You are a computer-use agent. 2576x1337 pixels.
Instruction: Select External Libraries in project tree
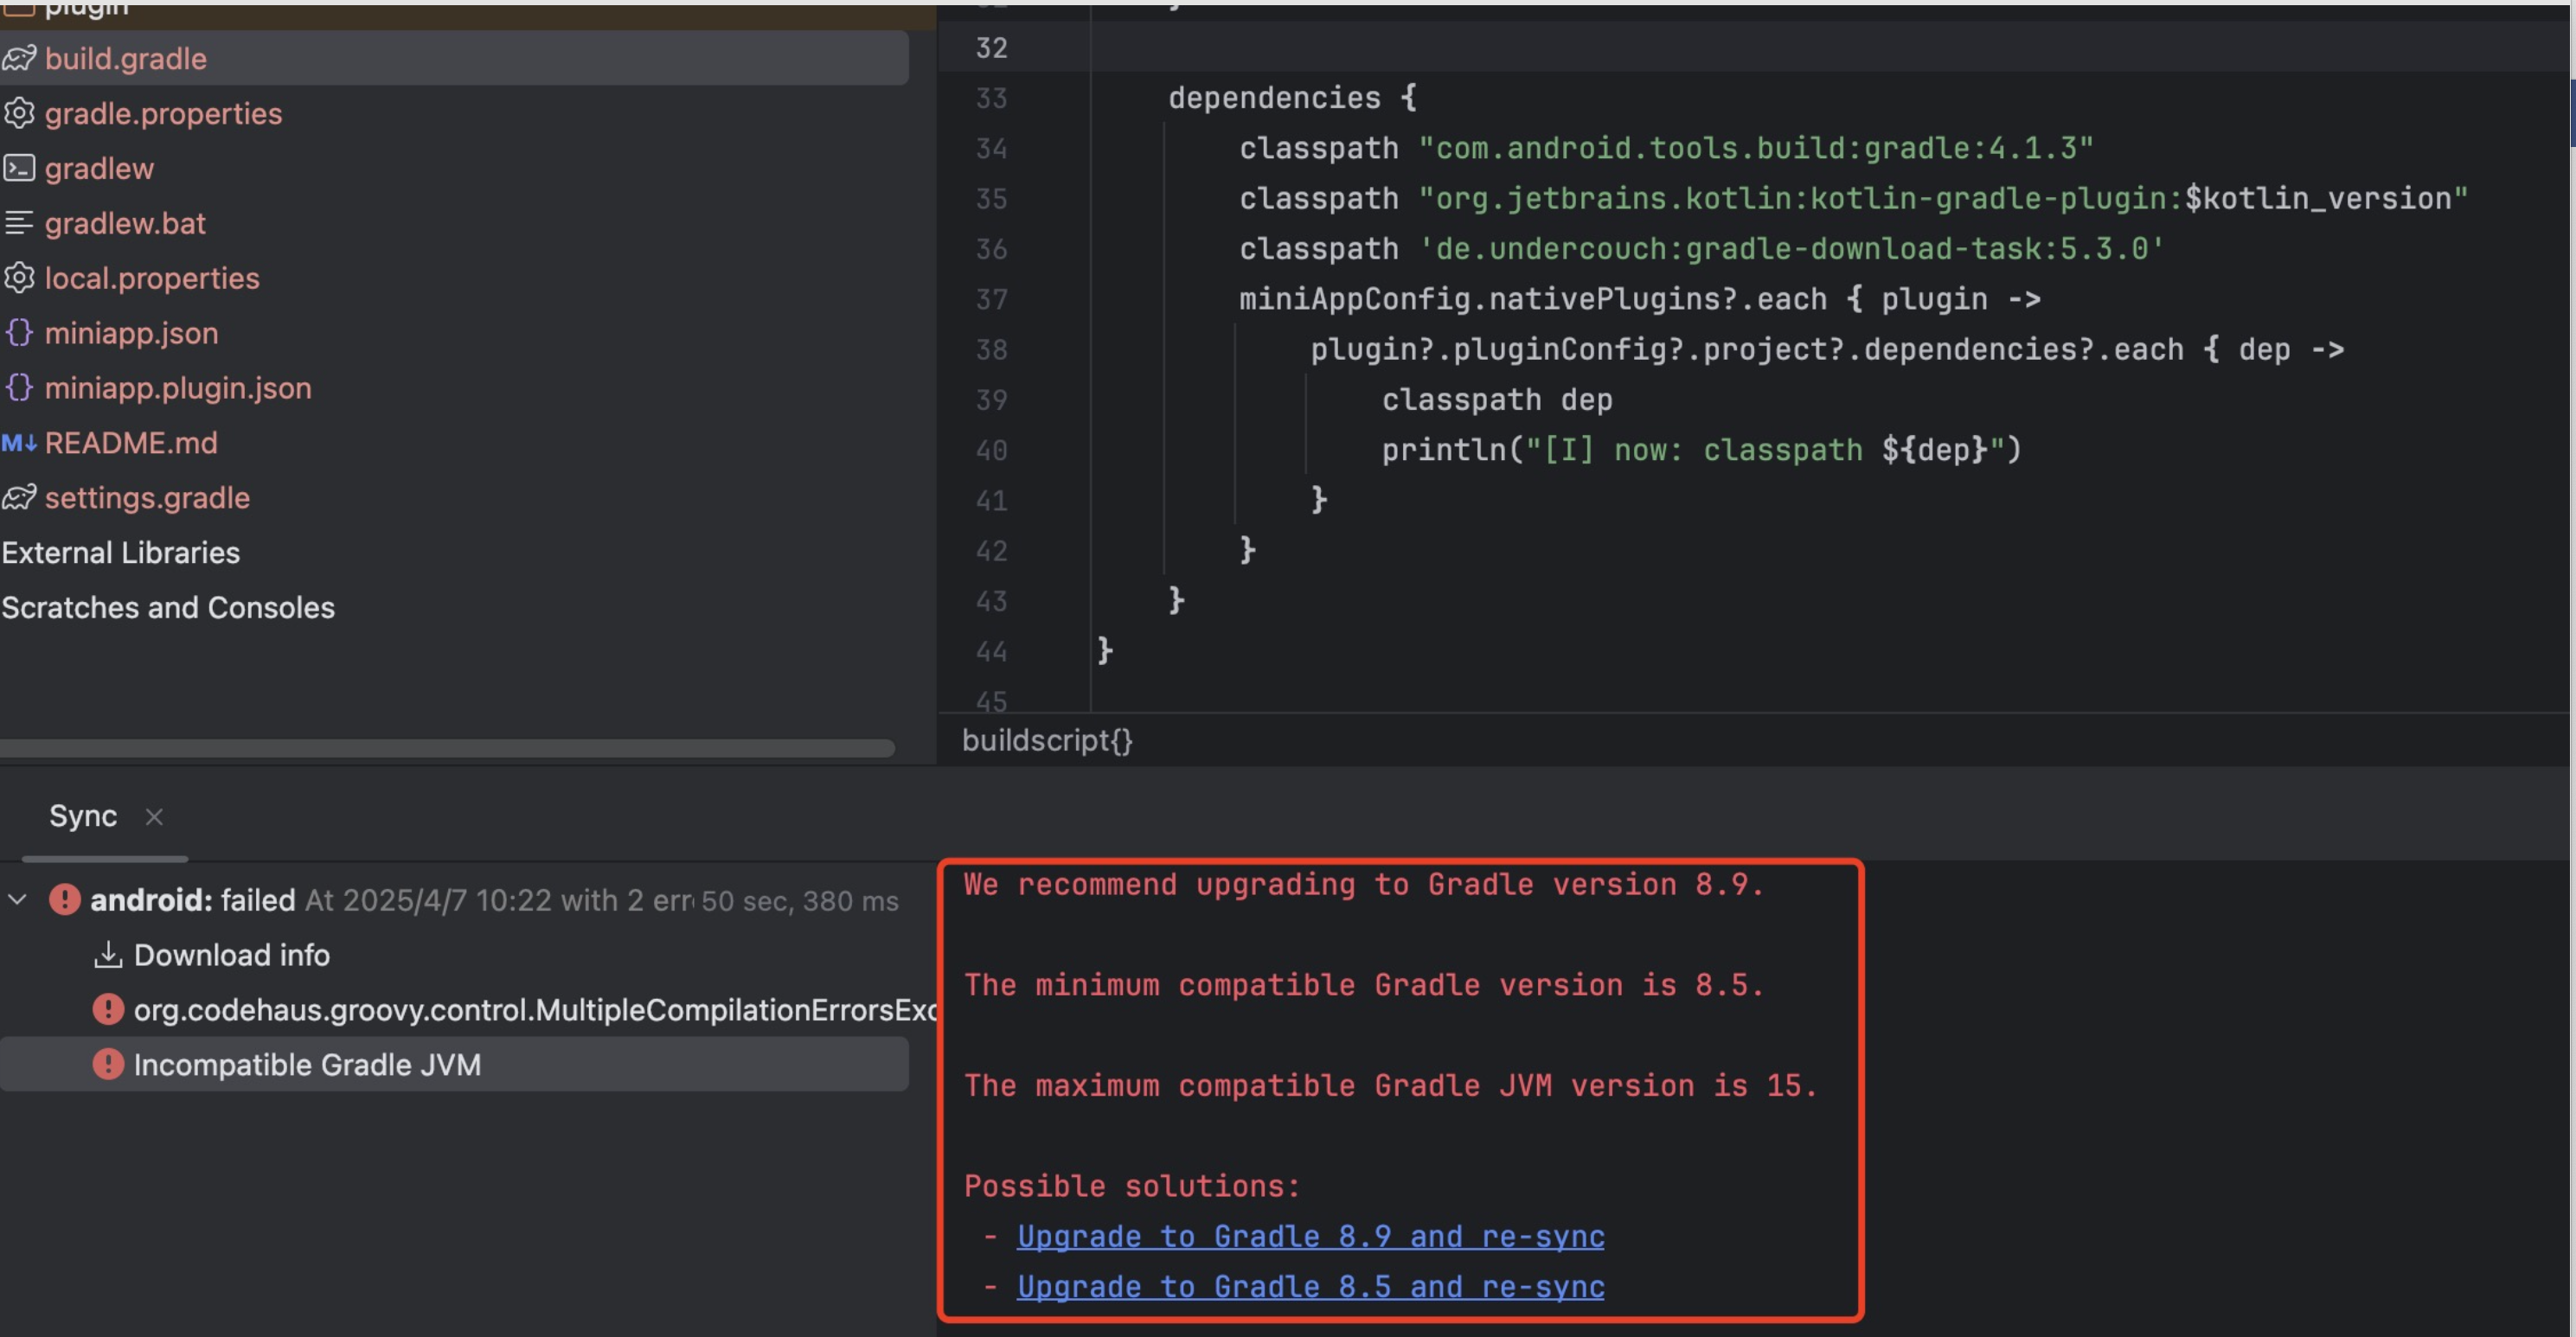click(121, 552)
